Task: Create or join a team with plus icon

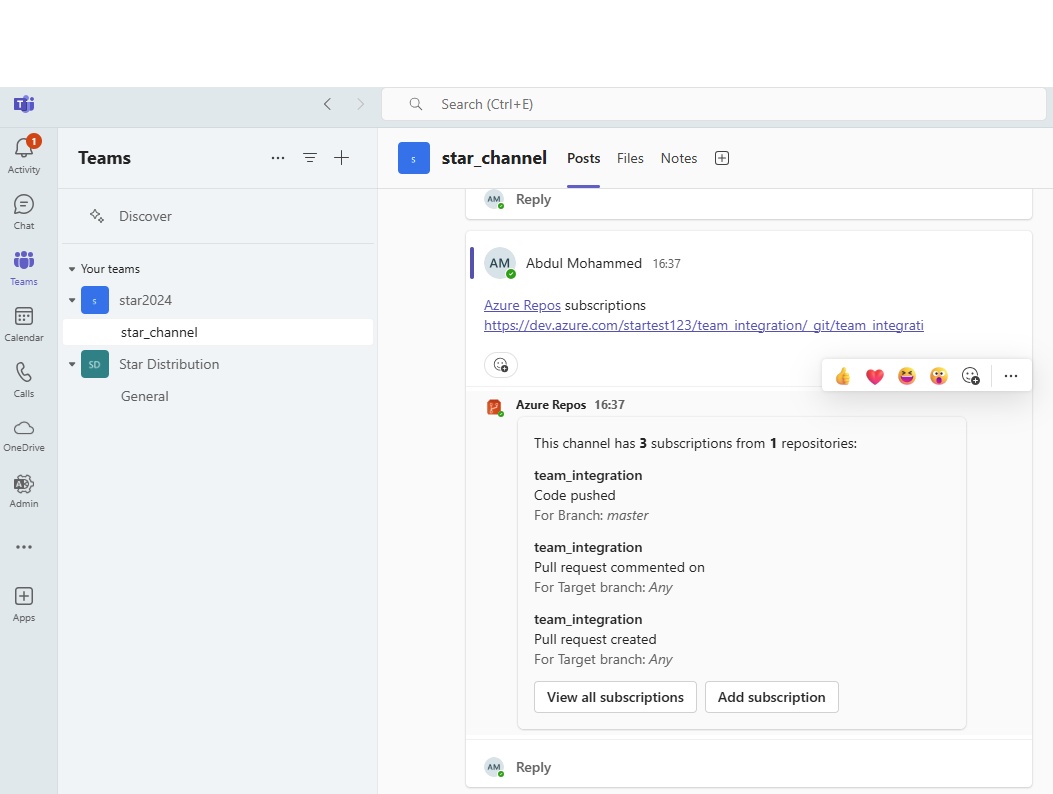Action: point(341,158)
